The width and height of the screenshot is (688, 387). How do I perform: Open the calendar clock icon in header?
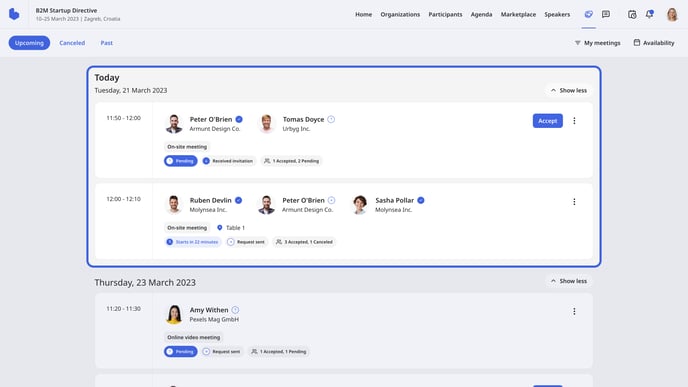pos(632,14)
